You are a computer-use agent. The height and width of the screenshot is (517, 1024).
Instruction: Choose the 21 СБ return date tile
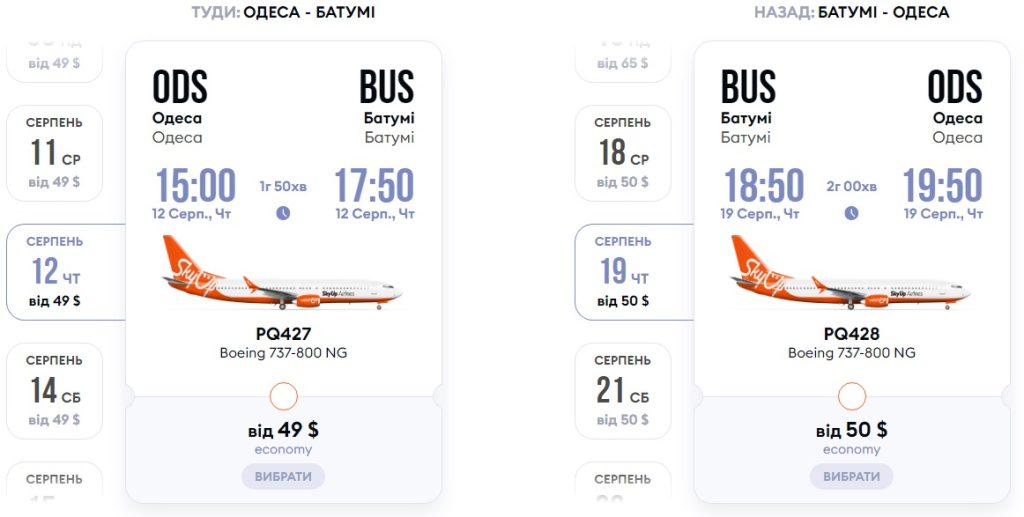623,390
